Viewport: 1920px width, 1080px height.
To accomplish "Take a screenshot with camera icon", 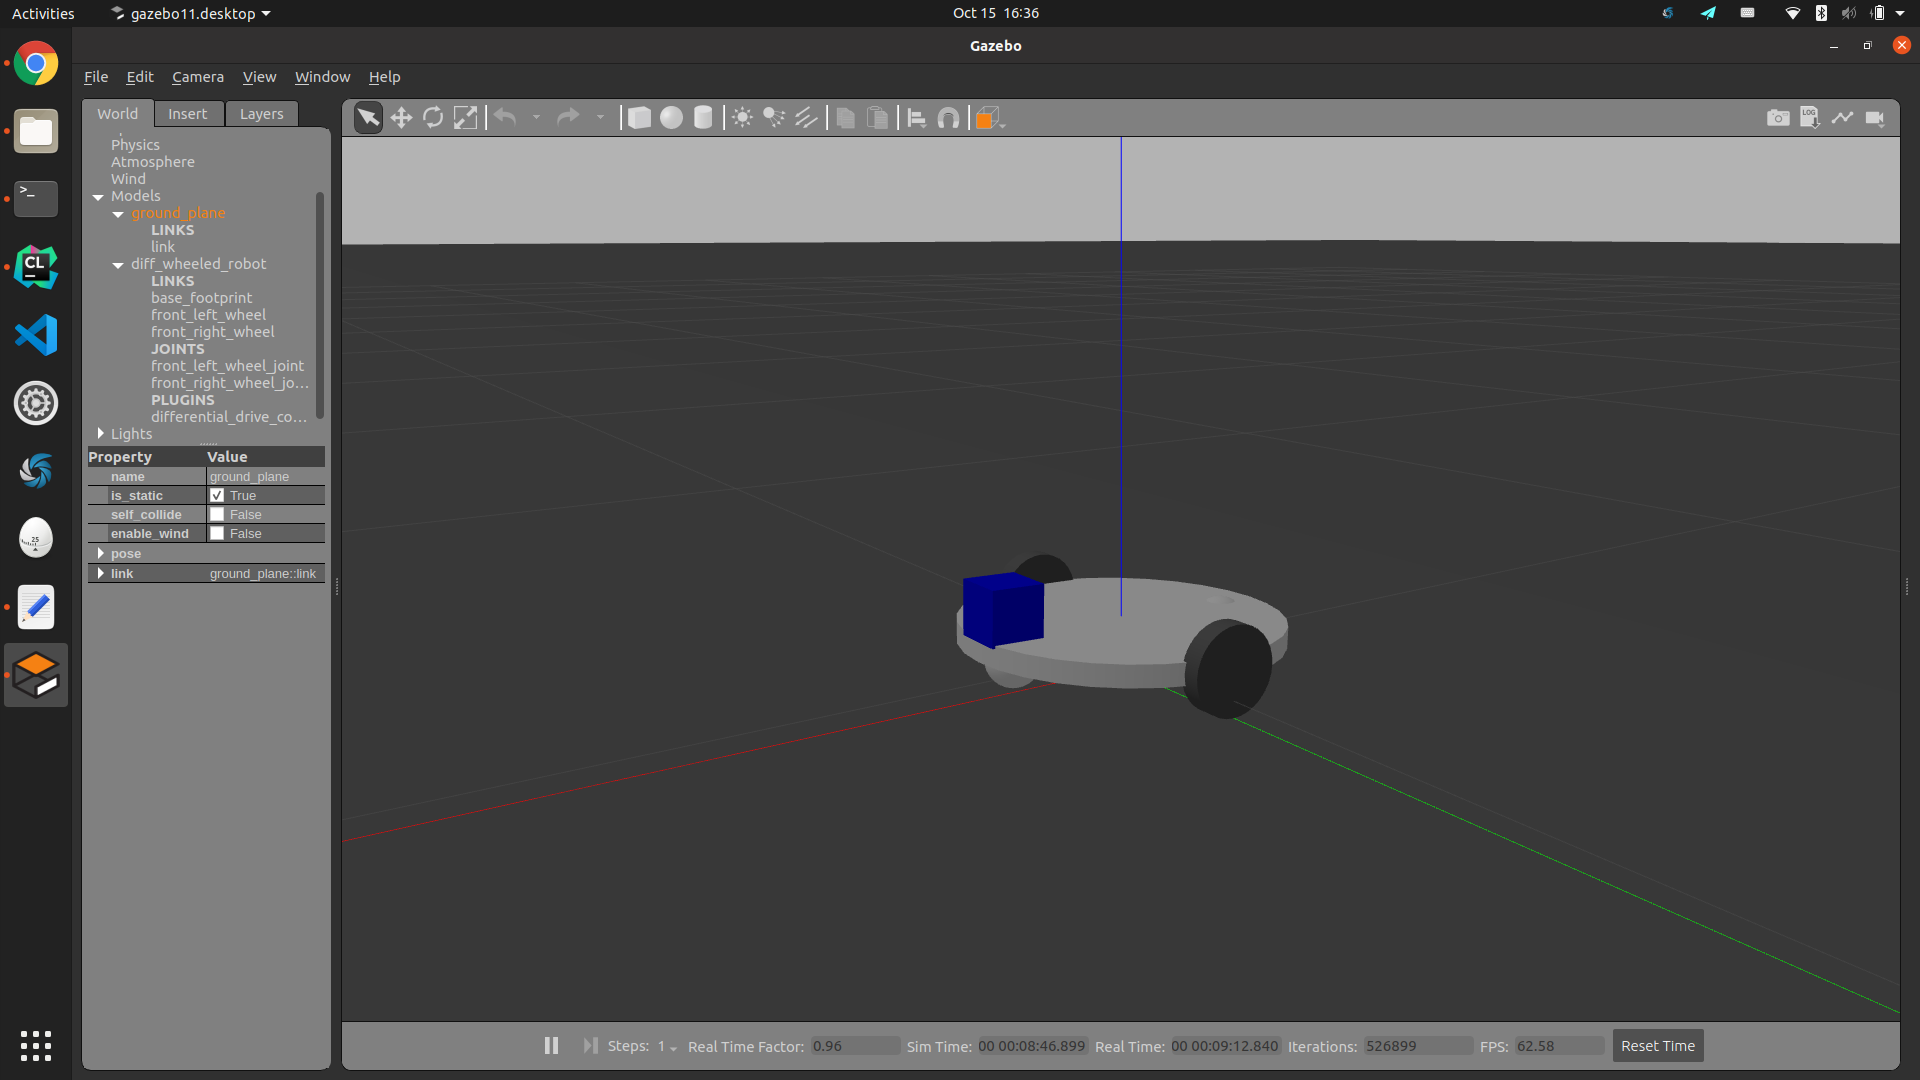I will [x=1777, y=118].
